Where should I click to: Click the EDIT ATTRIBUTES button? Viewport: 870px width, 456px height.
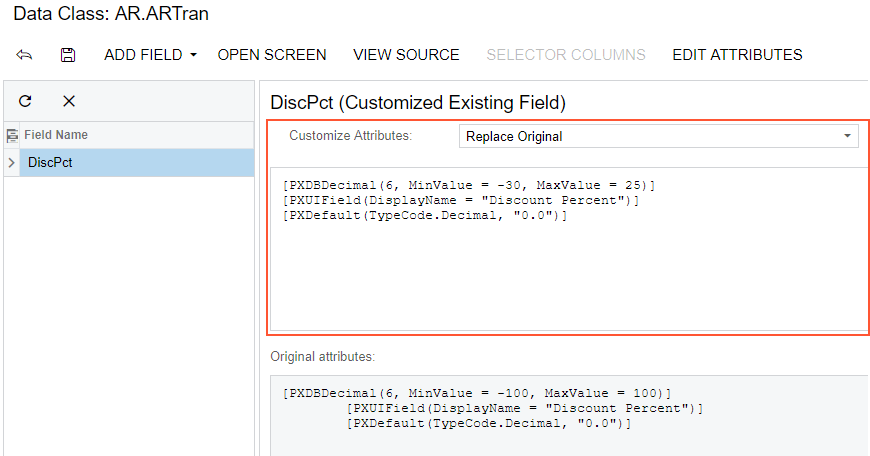[x=737, y=55]
